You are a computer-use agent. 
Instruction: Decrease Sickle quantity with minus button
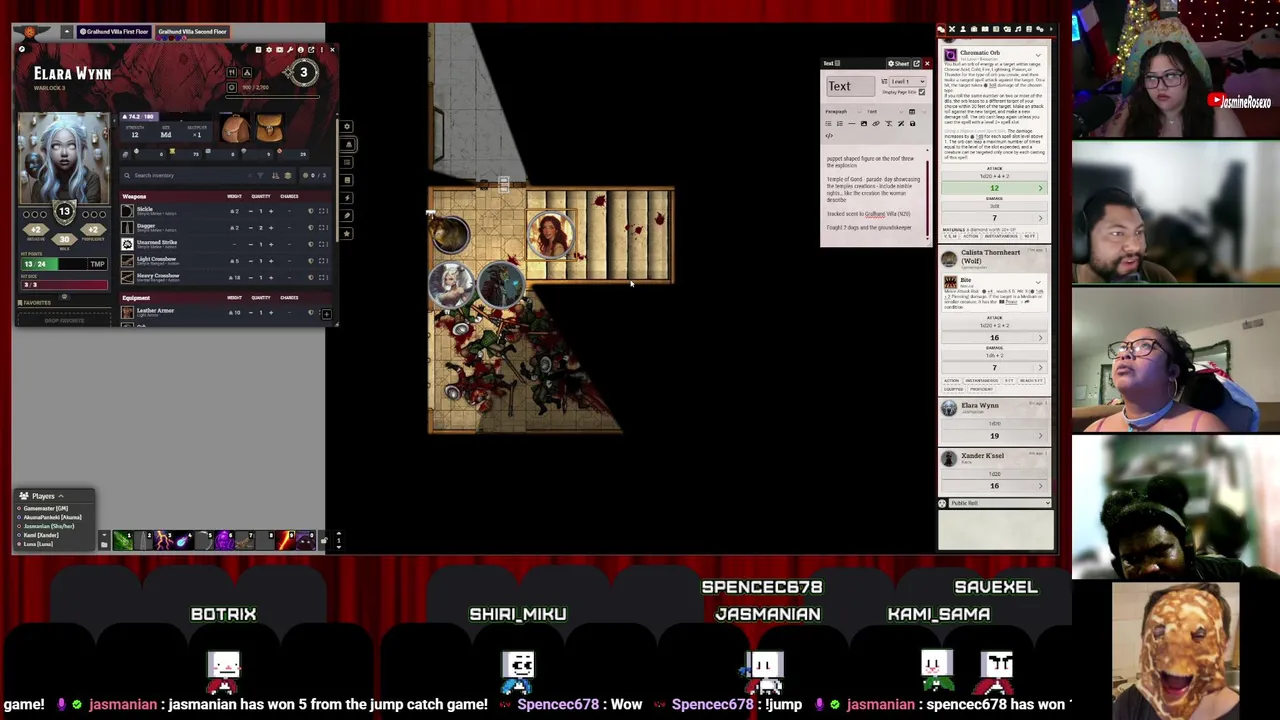(251, 211)
